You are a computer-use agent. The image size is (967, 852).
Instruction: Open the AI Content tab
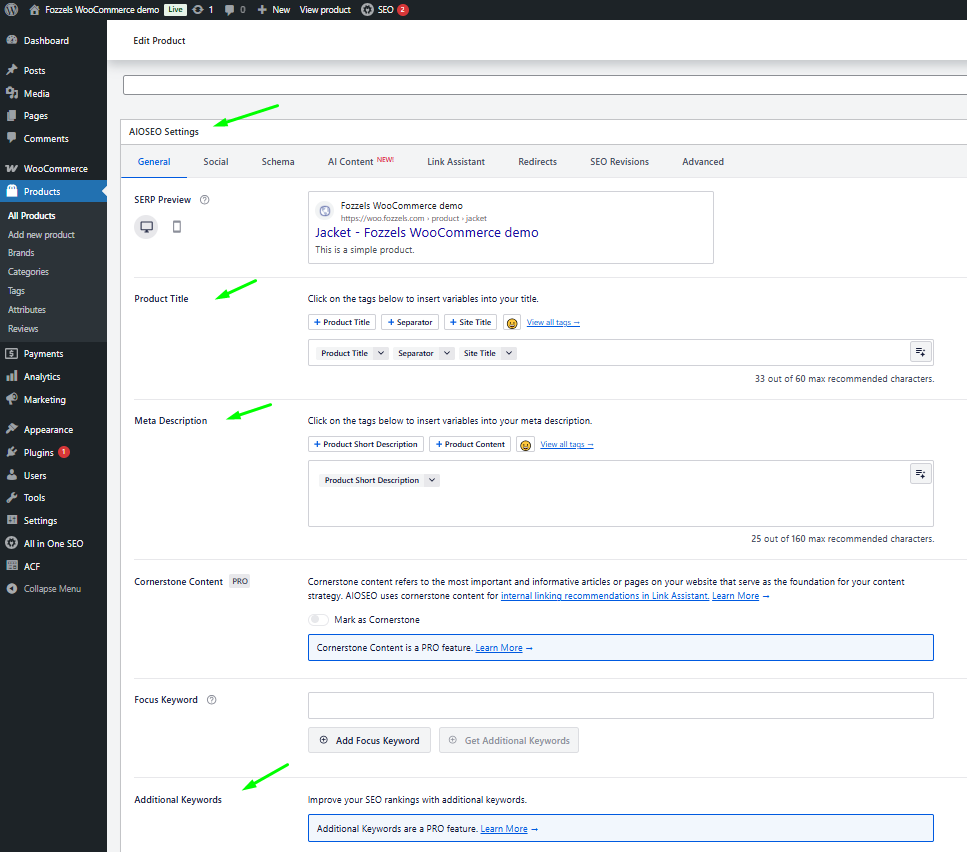[x=361, y=162]
